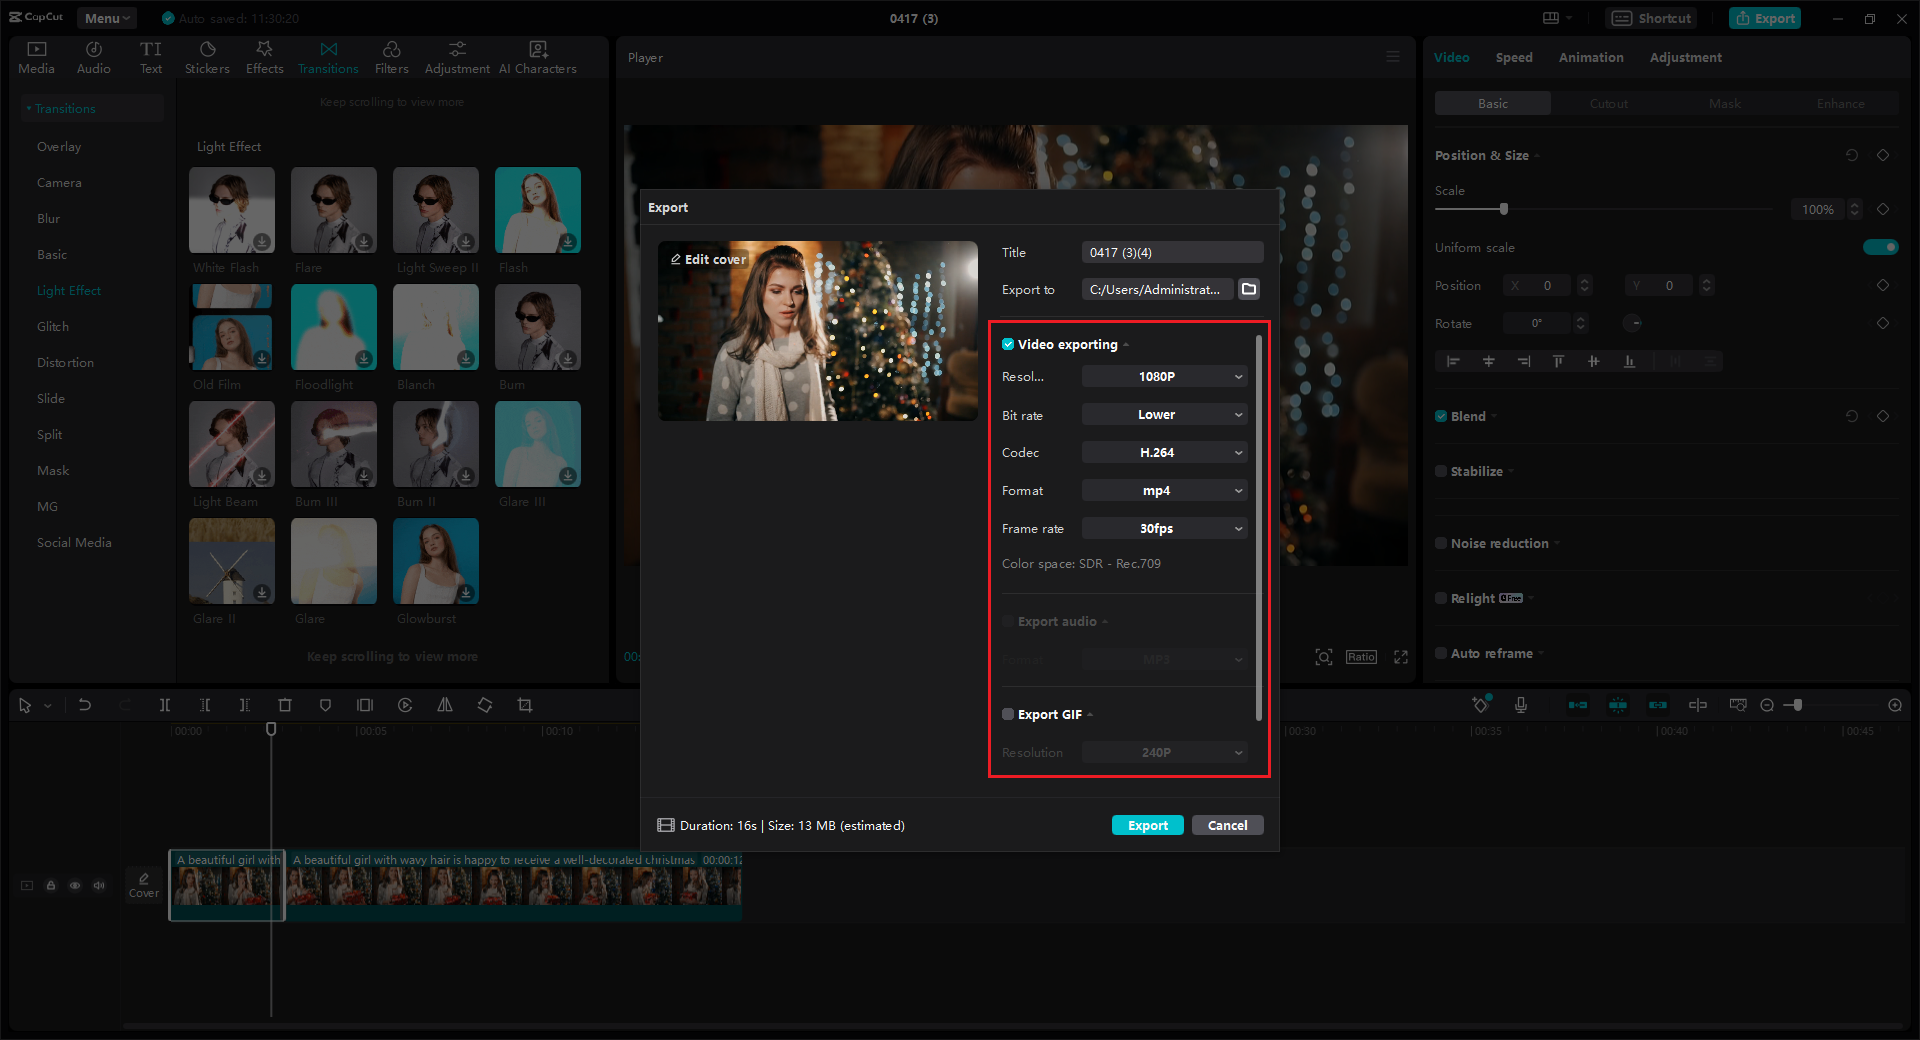Open the Menu in the top-left corner

click(x=106, y=17)
